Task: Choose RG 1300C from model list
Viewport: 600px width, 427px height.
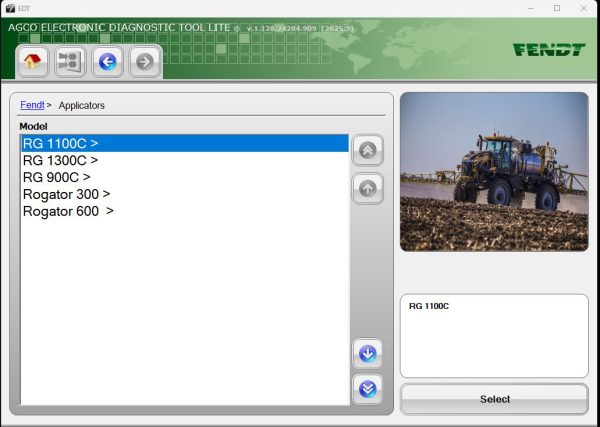Action: click(185, 160)
